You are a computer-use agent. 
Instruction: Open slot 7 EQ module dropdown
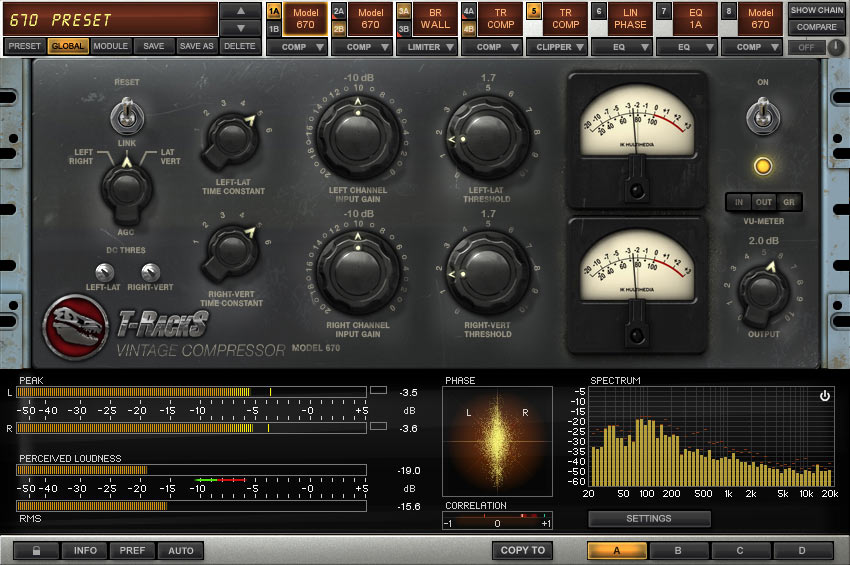click(687, 47)
